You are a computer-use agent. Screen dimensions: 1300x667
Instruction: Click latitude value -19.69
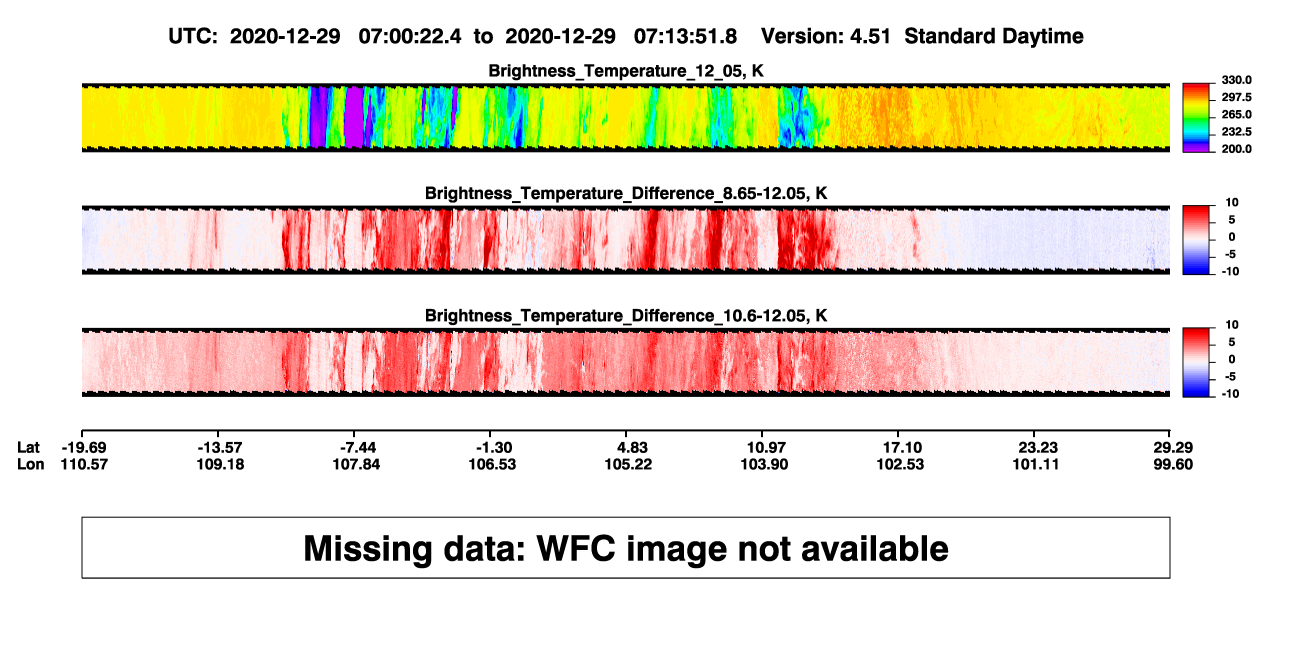click(x=84, y=447)
